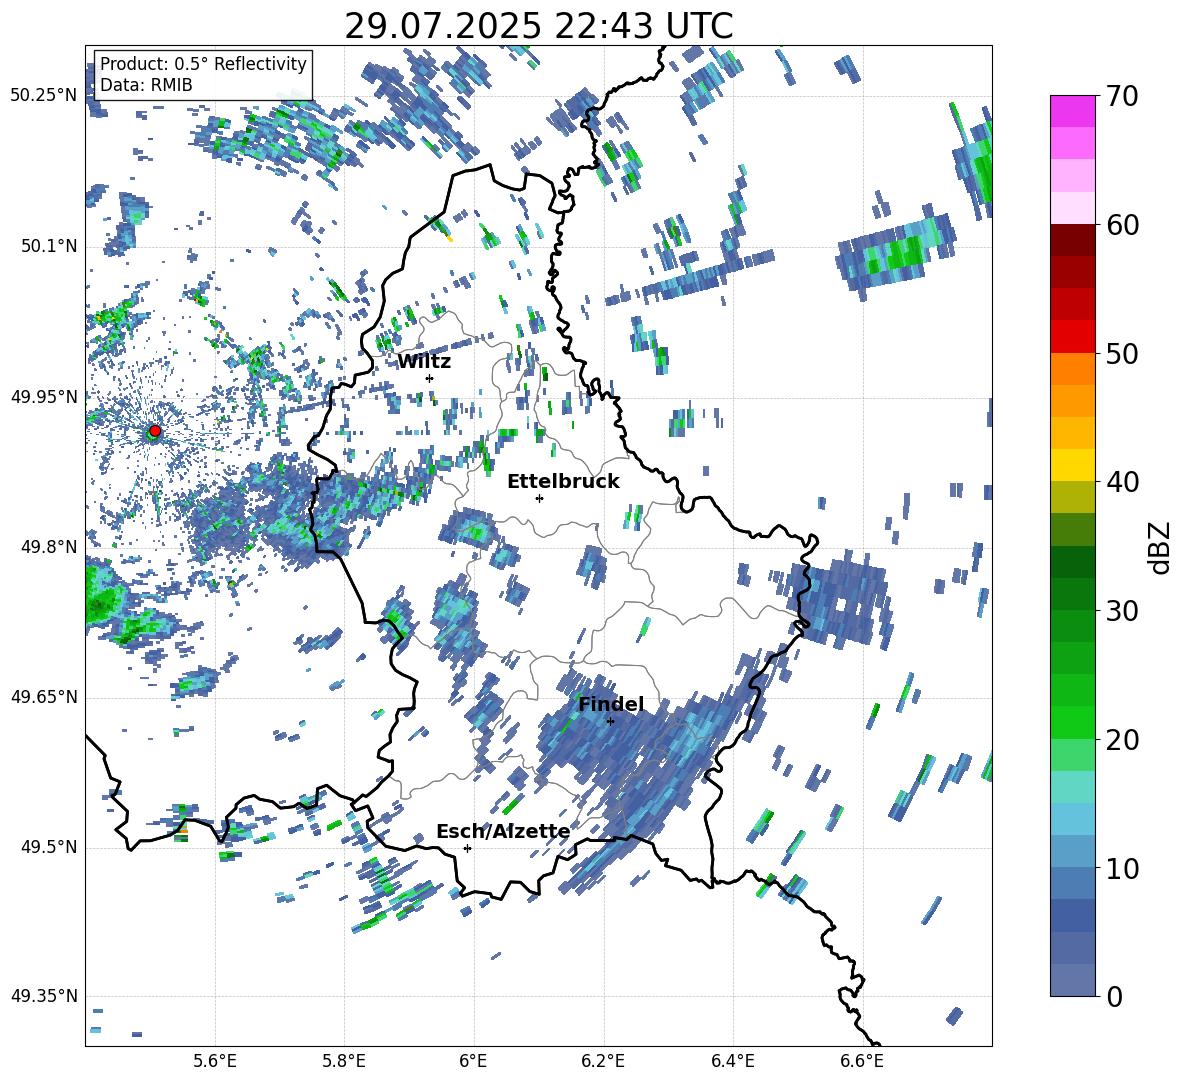The width and height of the screenshot is (1184, 1081).
Task: Click the bright green 20 dBZ colorbar segment
Action: 1072,723
